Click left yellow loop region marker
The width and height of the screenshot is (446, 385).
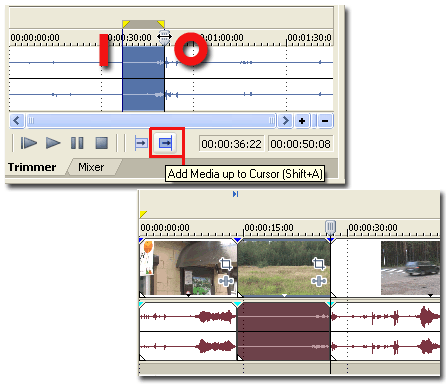[126, 24]
